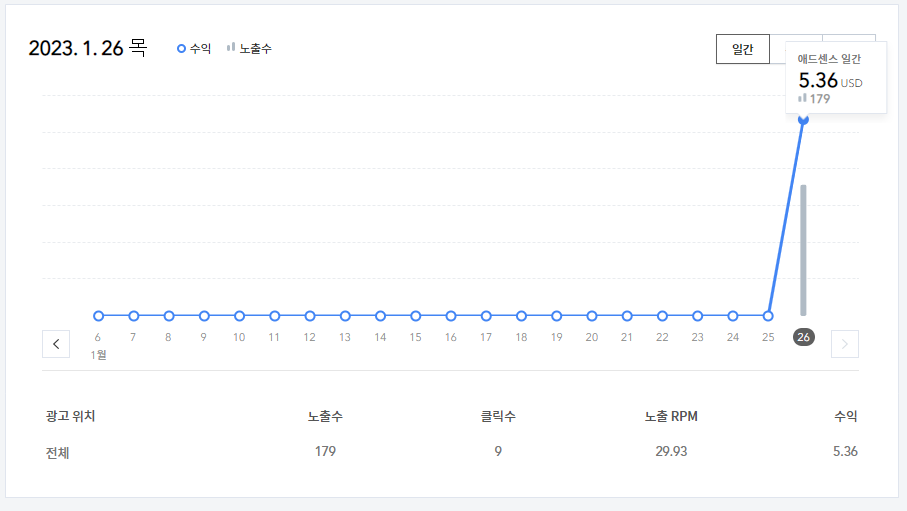Click the axis date label 15
The image size is (907, 511).
(x=415, y=337)
